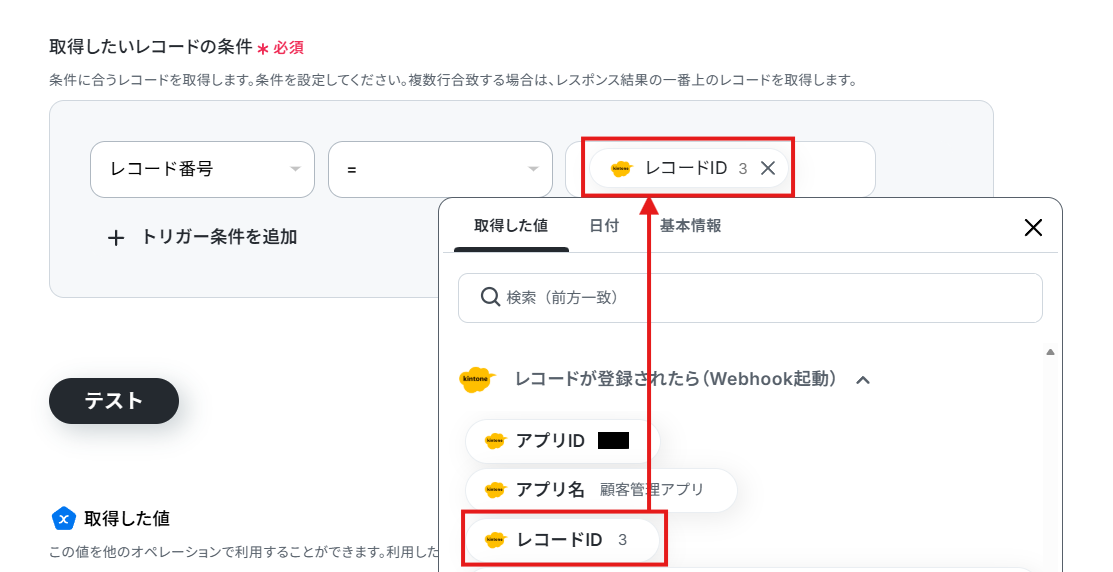Focus the 検索（前方一致）search field
Viewport: 1113px width, 572px height.
pos(750,297)
